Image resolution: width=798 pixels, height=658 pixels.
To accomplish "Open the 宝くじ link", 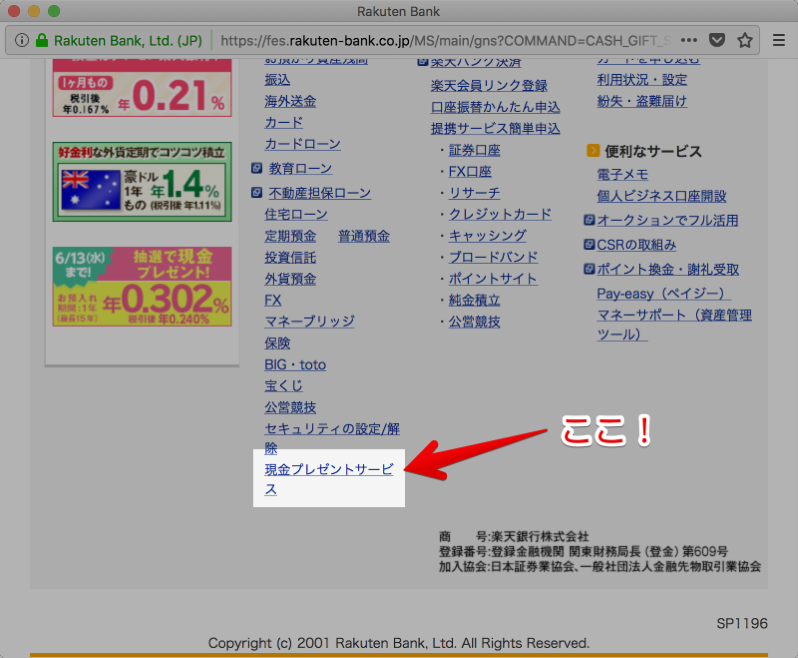I will pyautogui.click(x=283, y=386).
